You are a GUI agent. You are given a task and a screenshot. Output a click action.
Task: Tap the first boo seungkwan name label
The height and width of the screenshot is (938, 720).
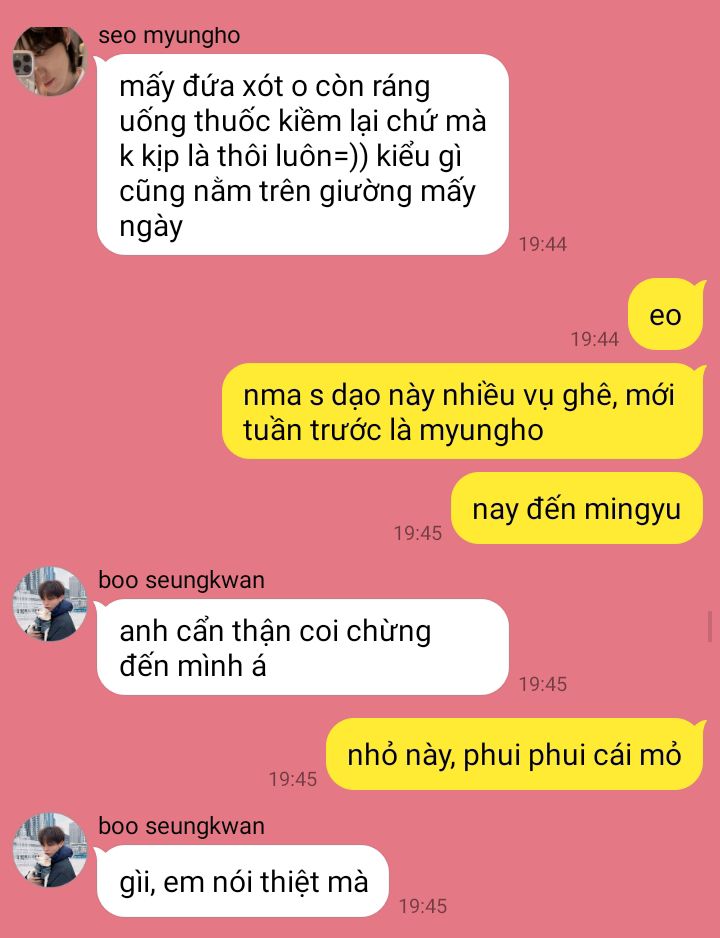point(181,580)
